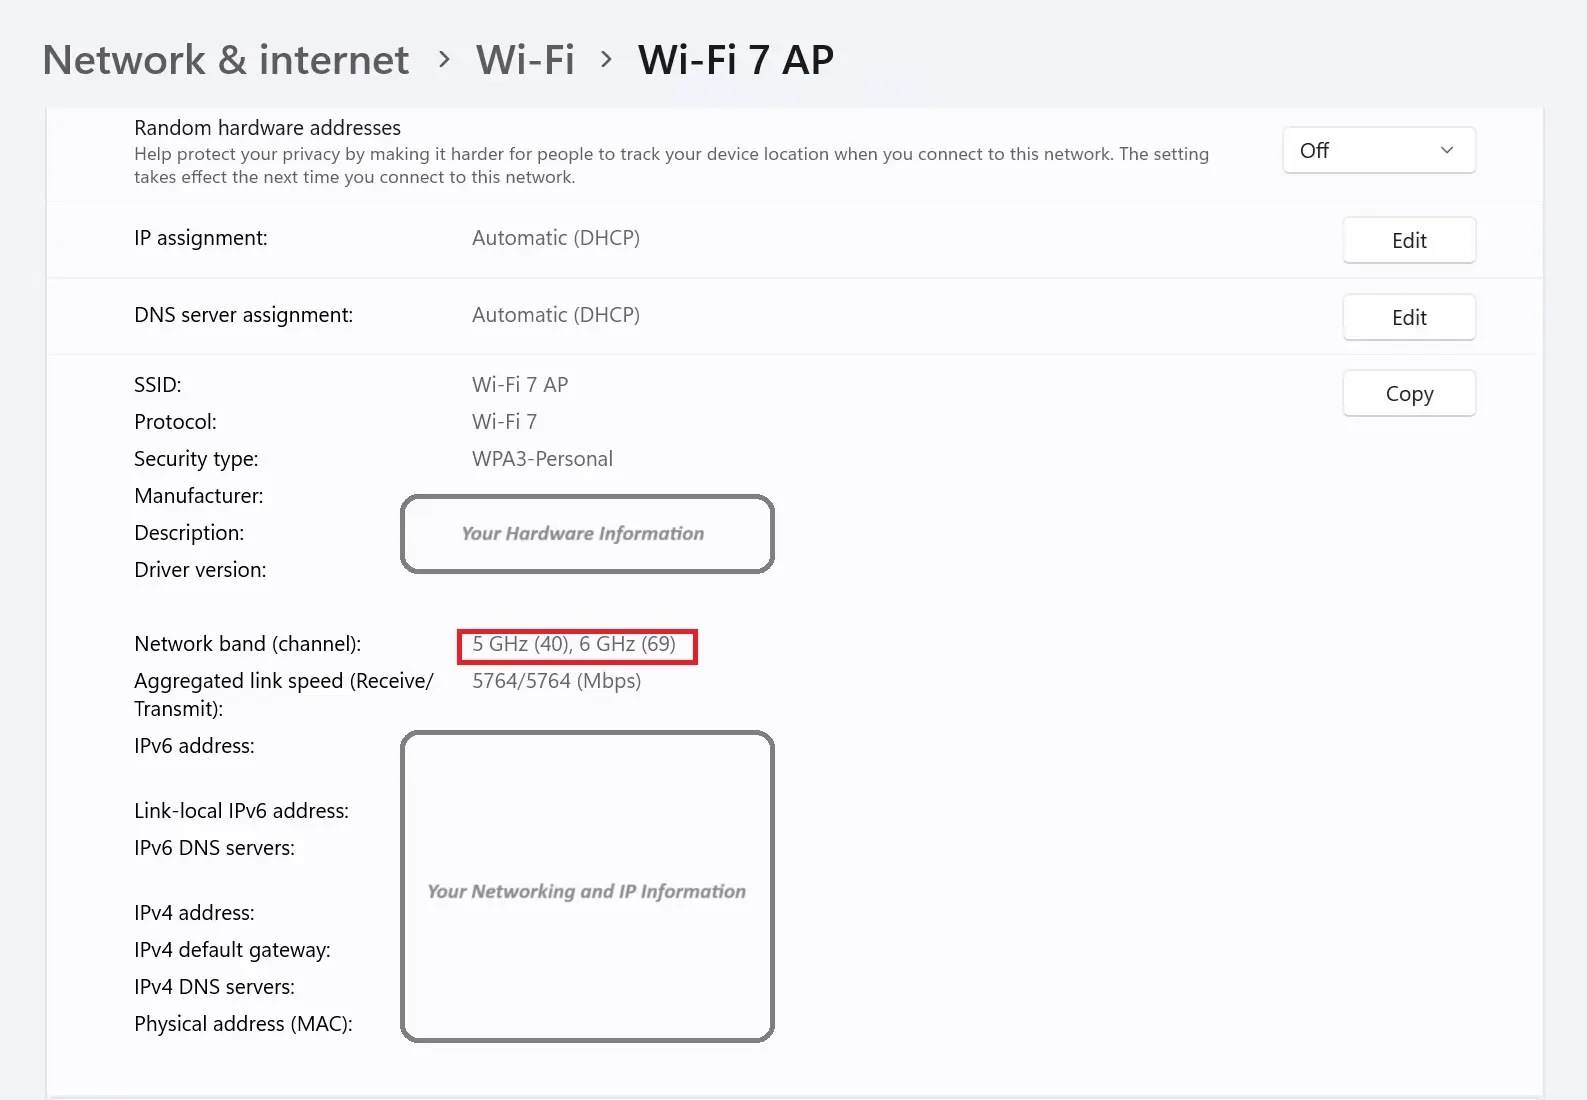
Task: Click the IPv6 address label
Action: (x=194, y=746)
